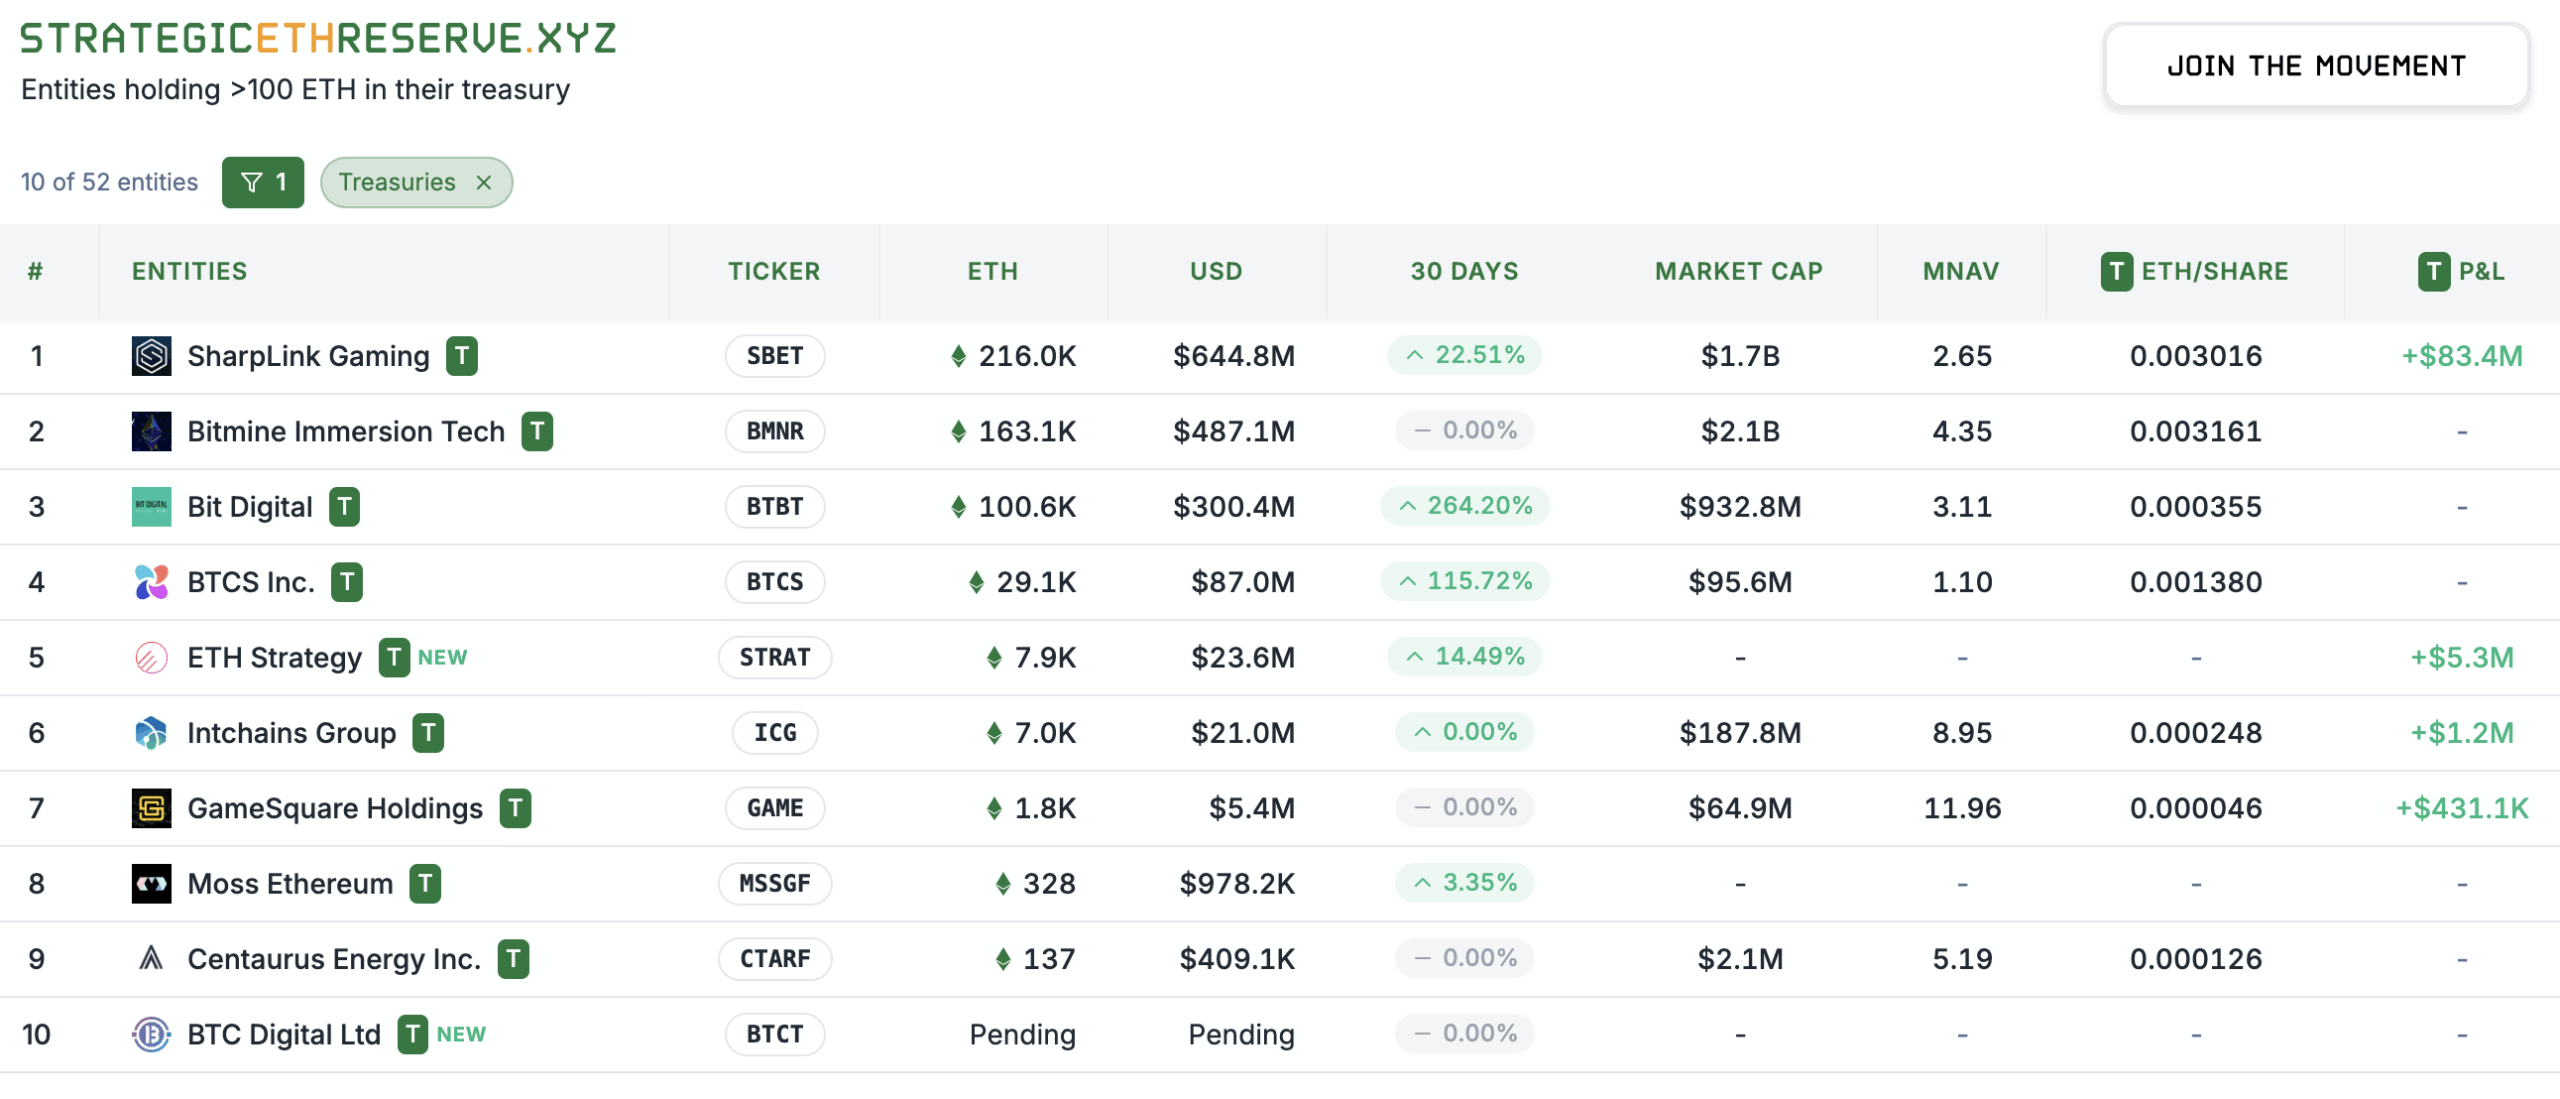Click the BTC Digital Ltd logo icon

click(151, 1035)
